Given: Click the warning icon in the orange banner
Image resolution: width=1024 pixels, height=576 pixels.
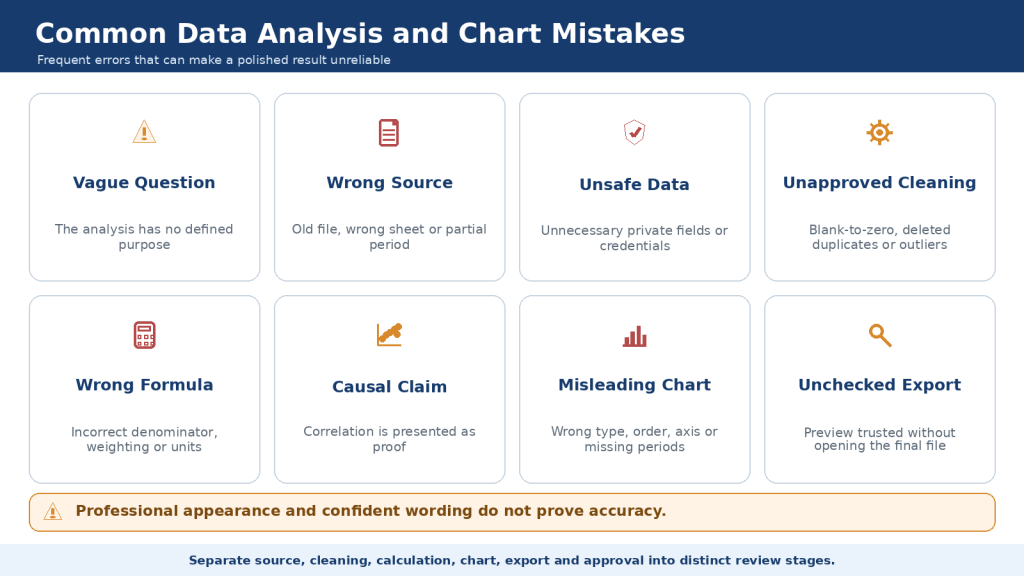Looking at the screenshot, I should [x=53, y=512].
